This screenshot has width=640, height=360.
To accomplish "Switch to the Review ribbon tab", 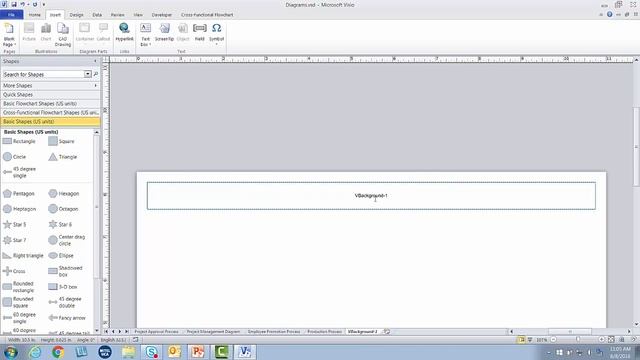I will pyautogui.click(x=118, y=15).
